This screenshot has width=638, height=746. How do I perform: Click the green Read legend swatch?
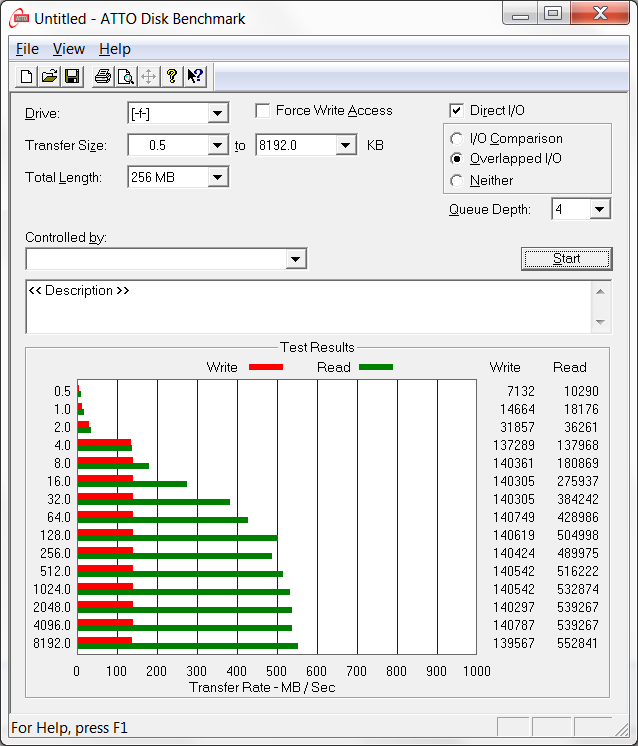pos(376,367)
